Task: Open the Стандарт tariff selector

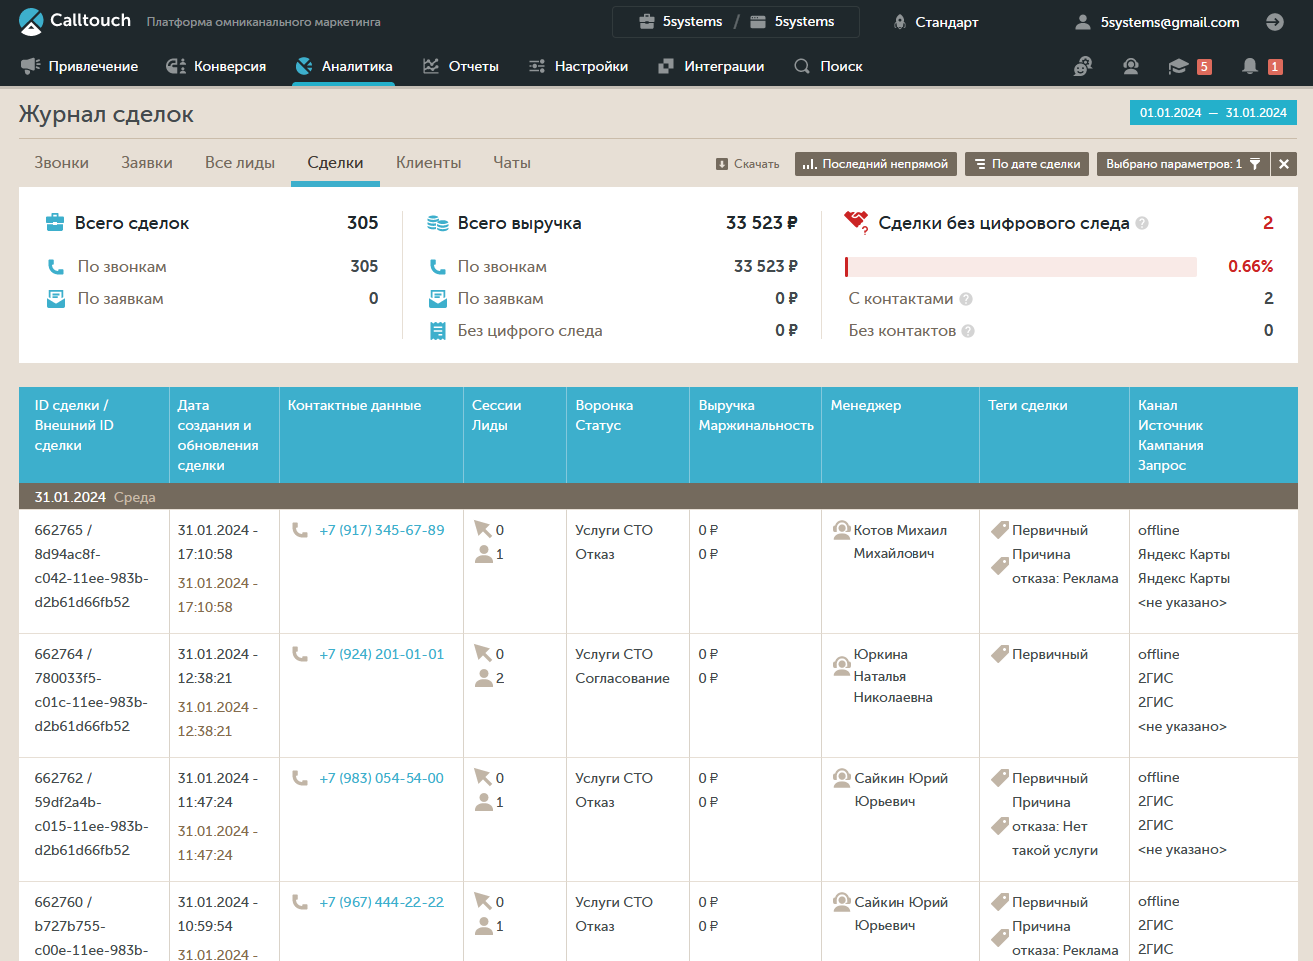Action: [x=935, y=22]
